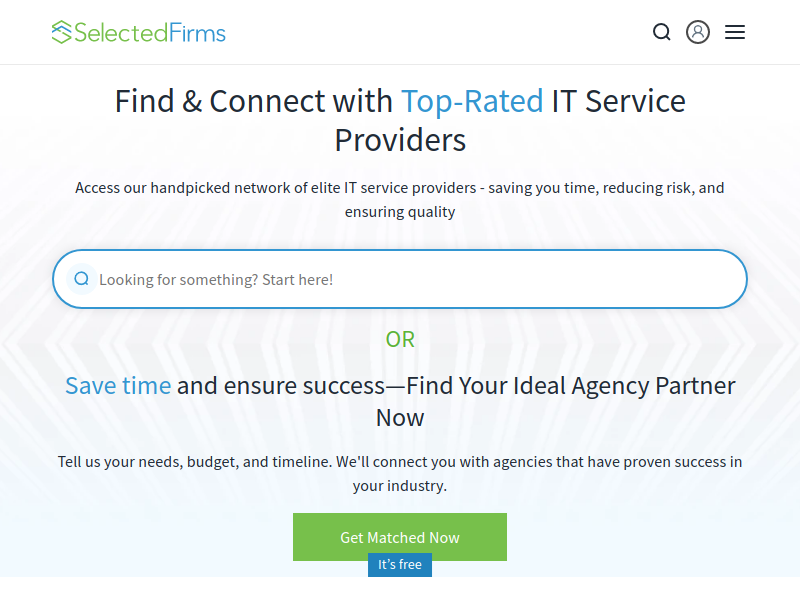The width and height of the screenshot is (800, 600).
Task: Focus the 'Looking for something? Start here!' field
Action: pos(400,279)
